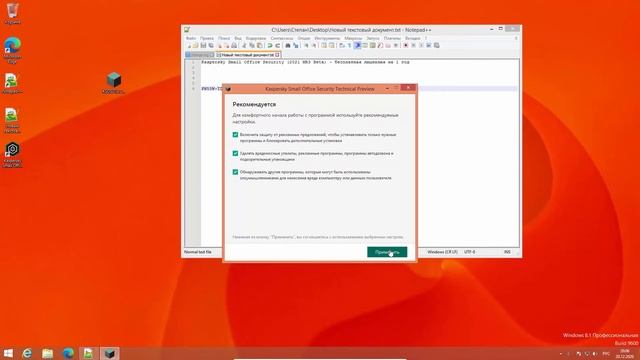Open Recycle Bin on the desktop
Image resolution: width=640 pixels, height=360 pixels.
pyautogui.click(x=12, y=13)
